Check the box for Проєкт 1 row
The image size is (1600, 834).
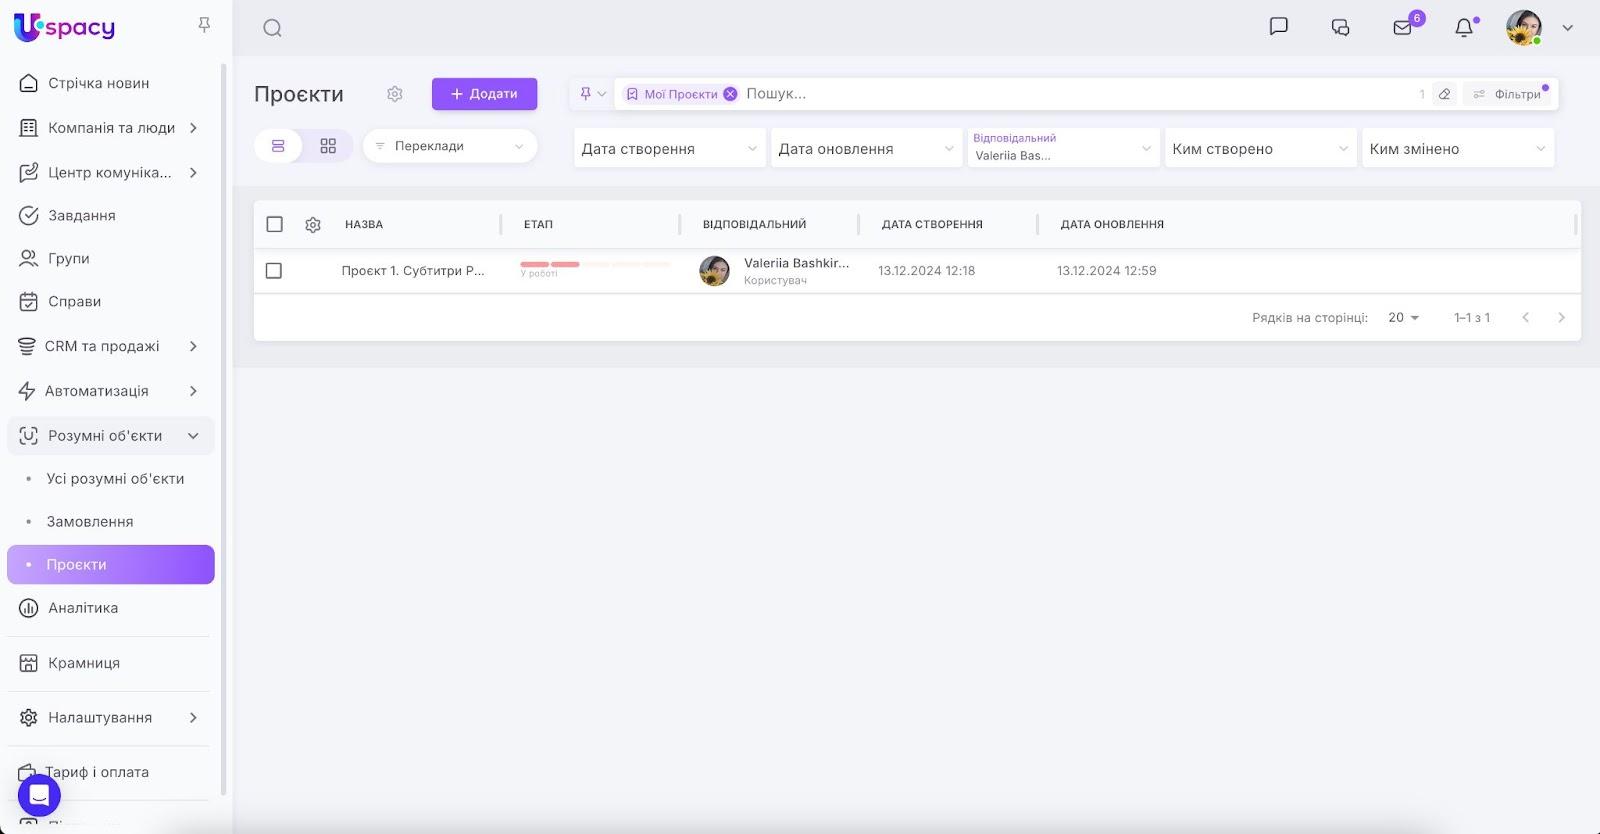pyautogui.click(x=274, y=271)
